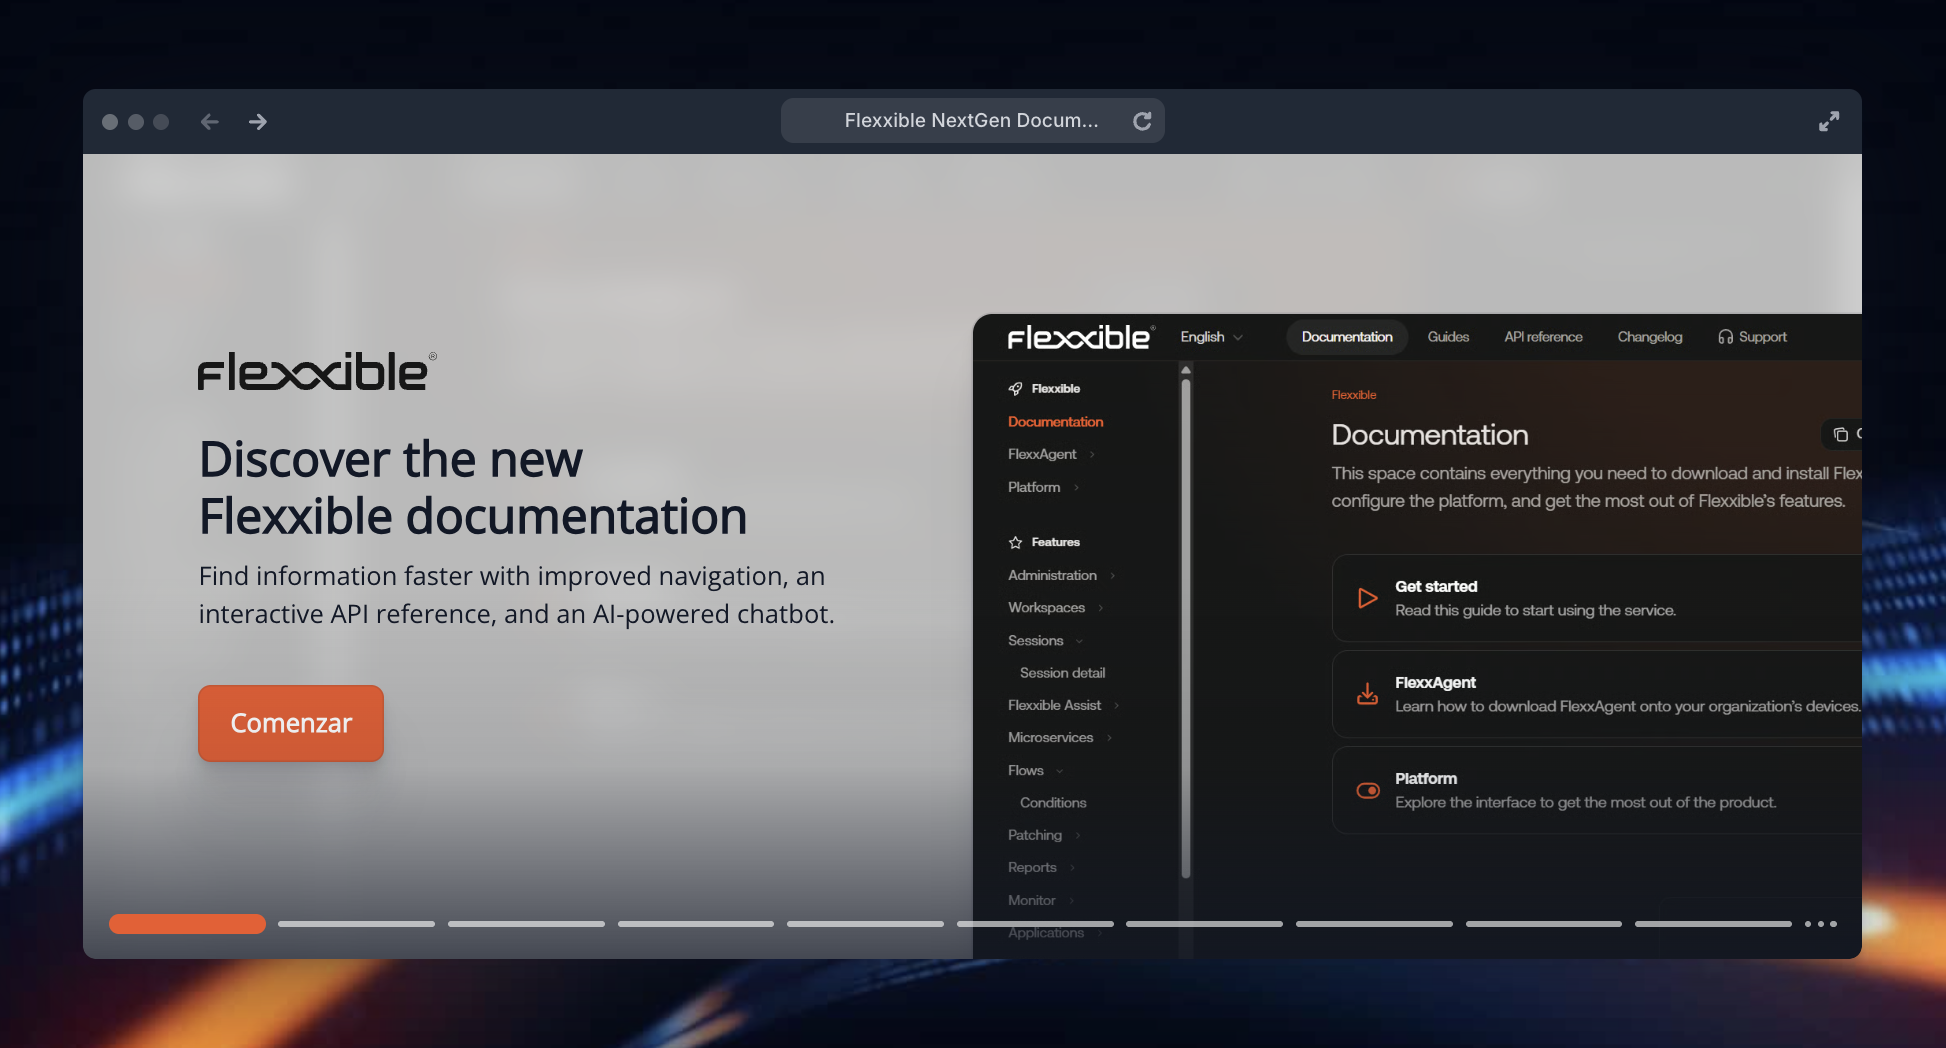The image size is (1946, 1048).
Task: Jump to the tenth progress segment
Action: 1713,924
